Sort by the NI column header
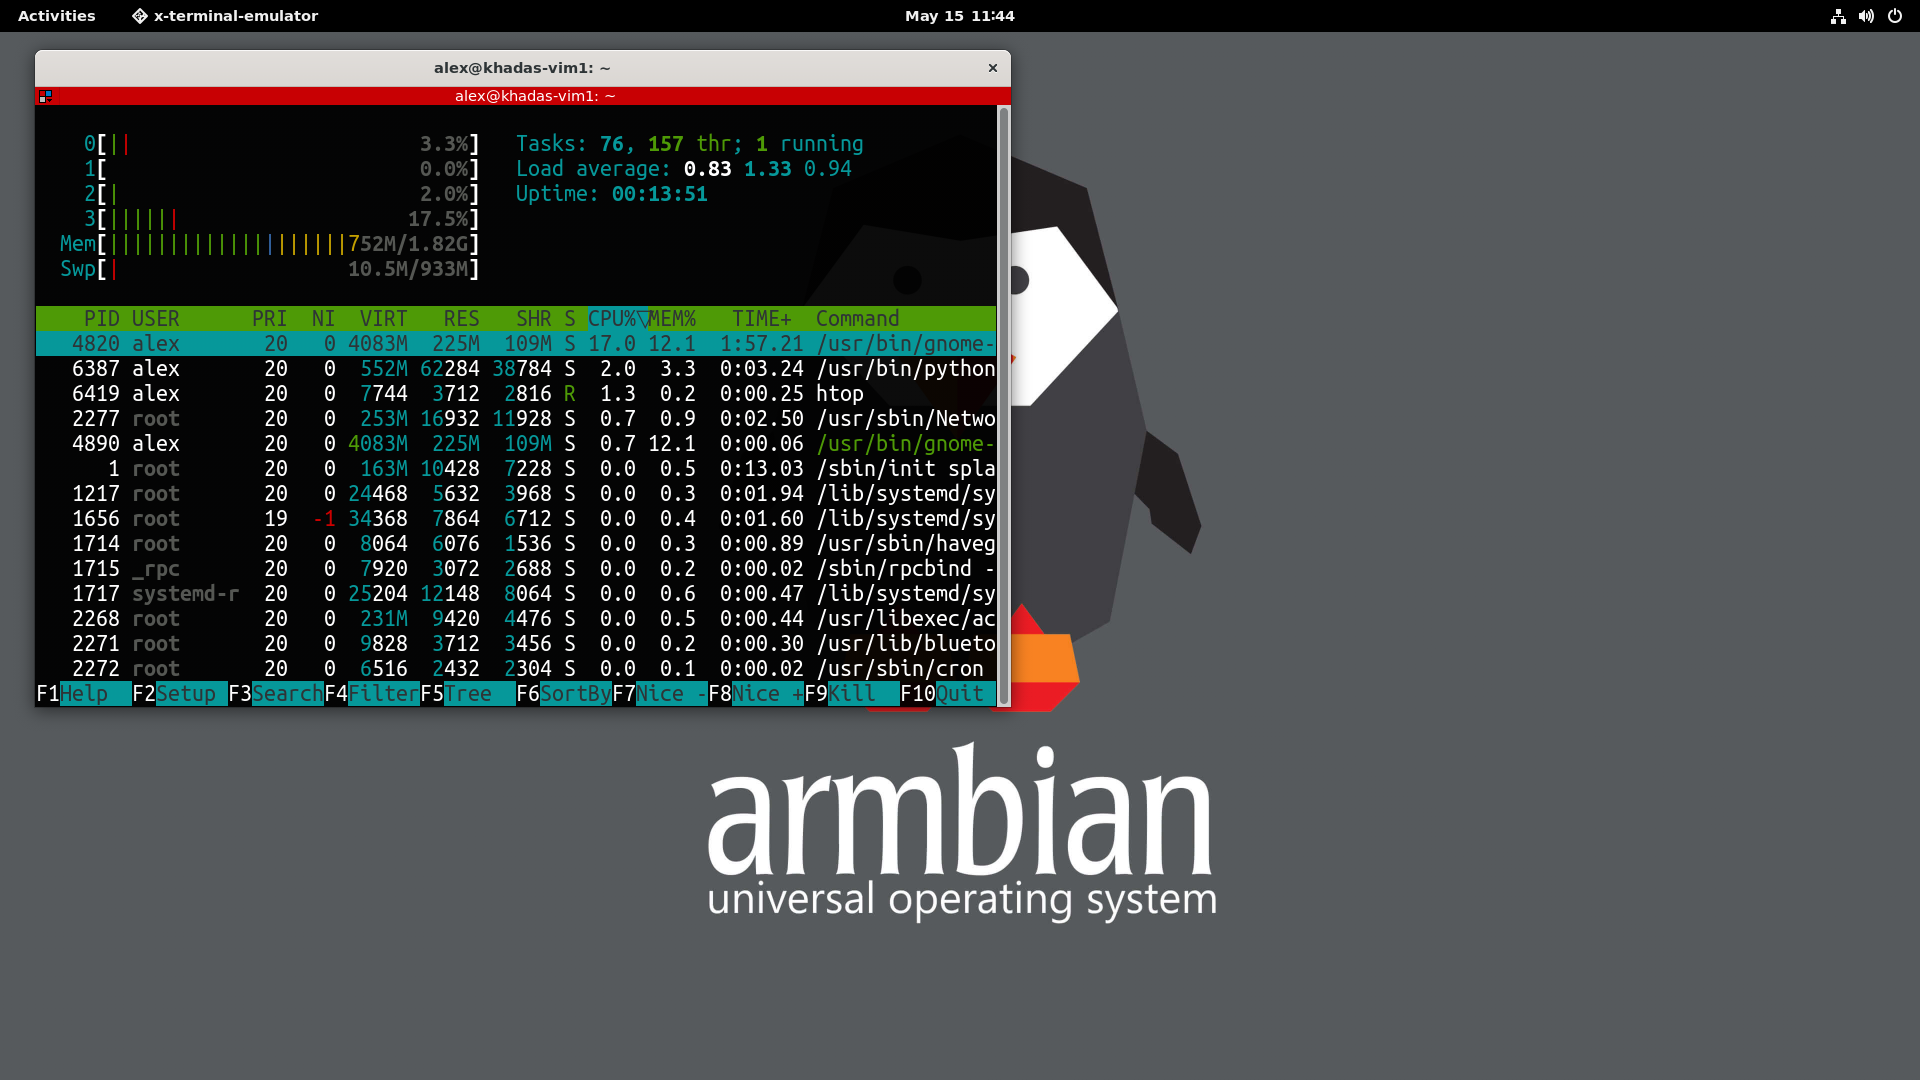Viewport: 1920px width, 1080px height. tap(323, 319)
